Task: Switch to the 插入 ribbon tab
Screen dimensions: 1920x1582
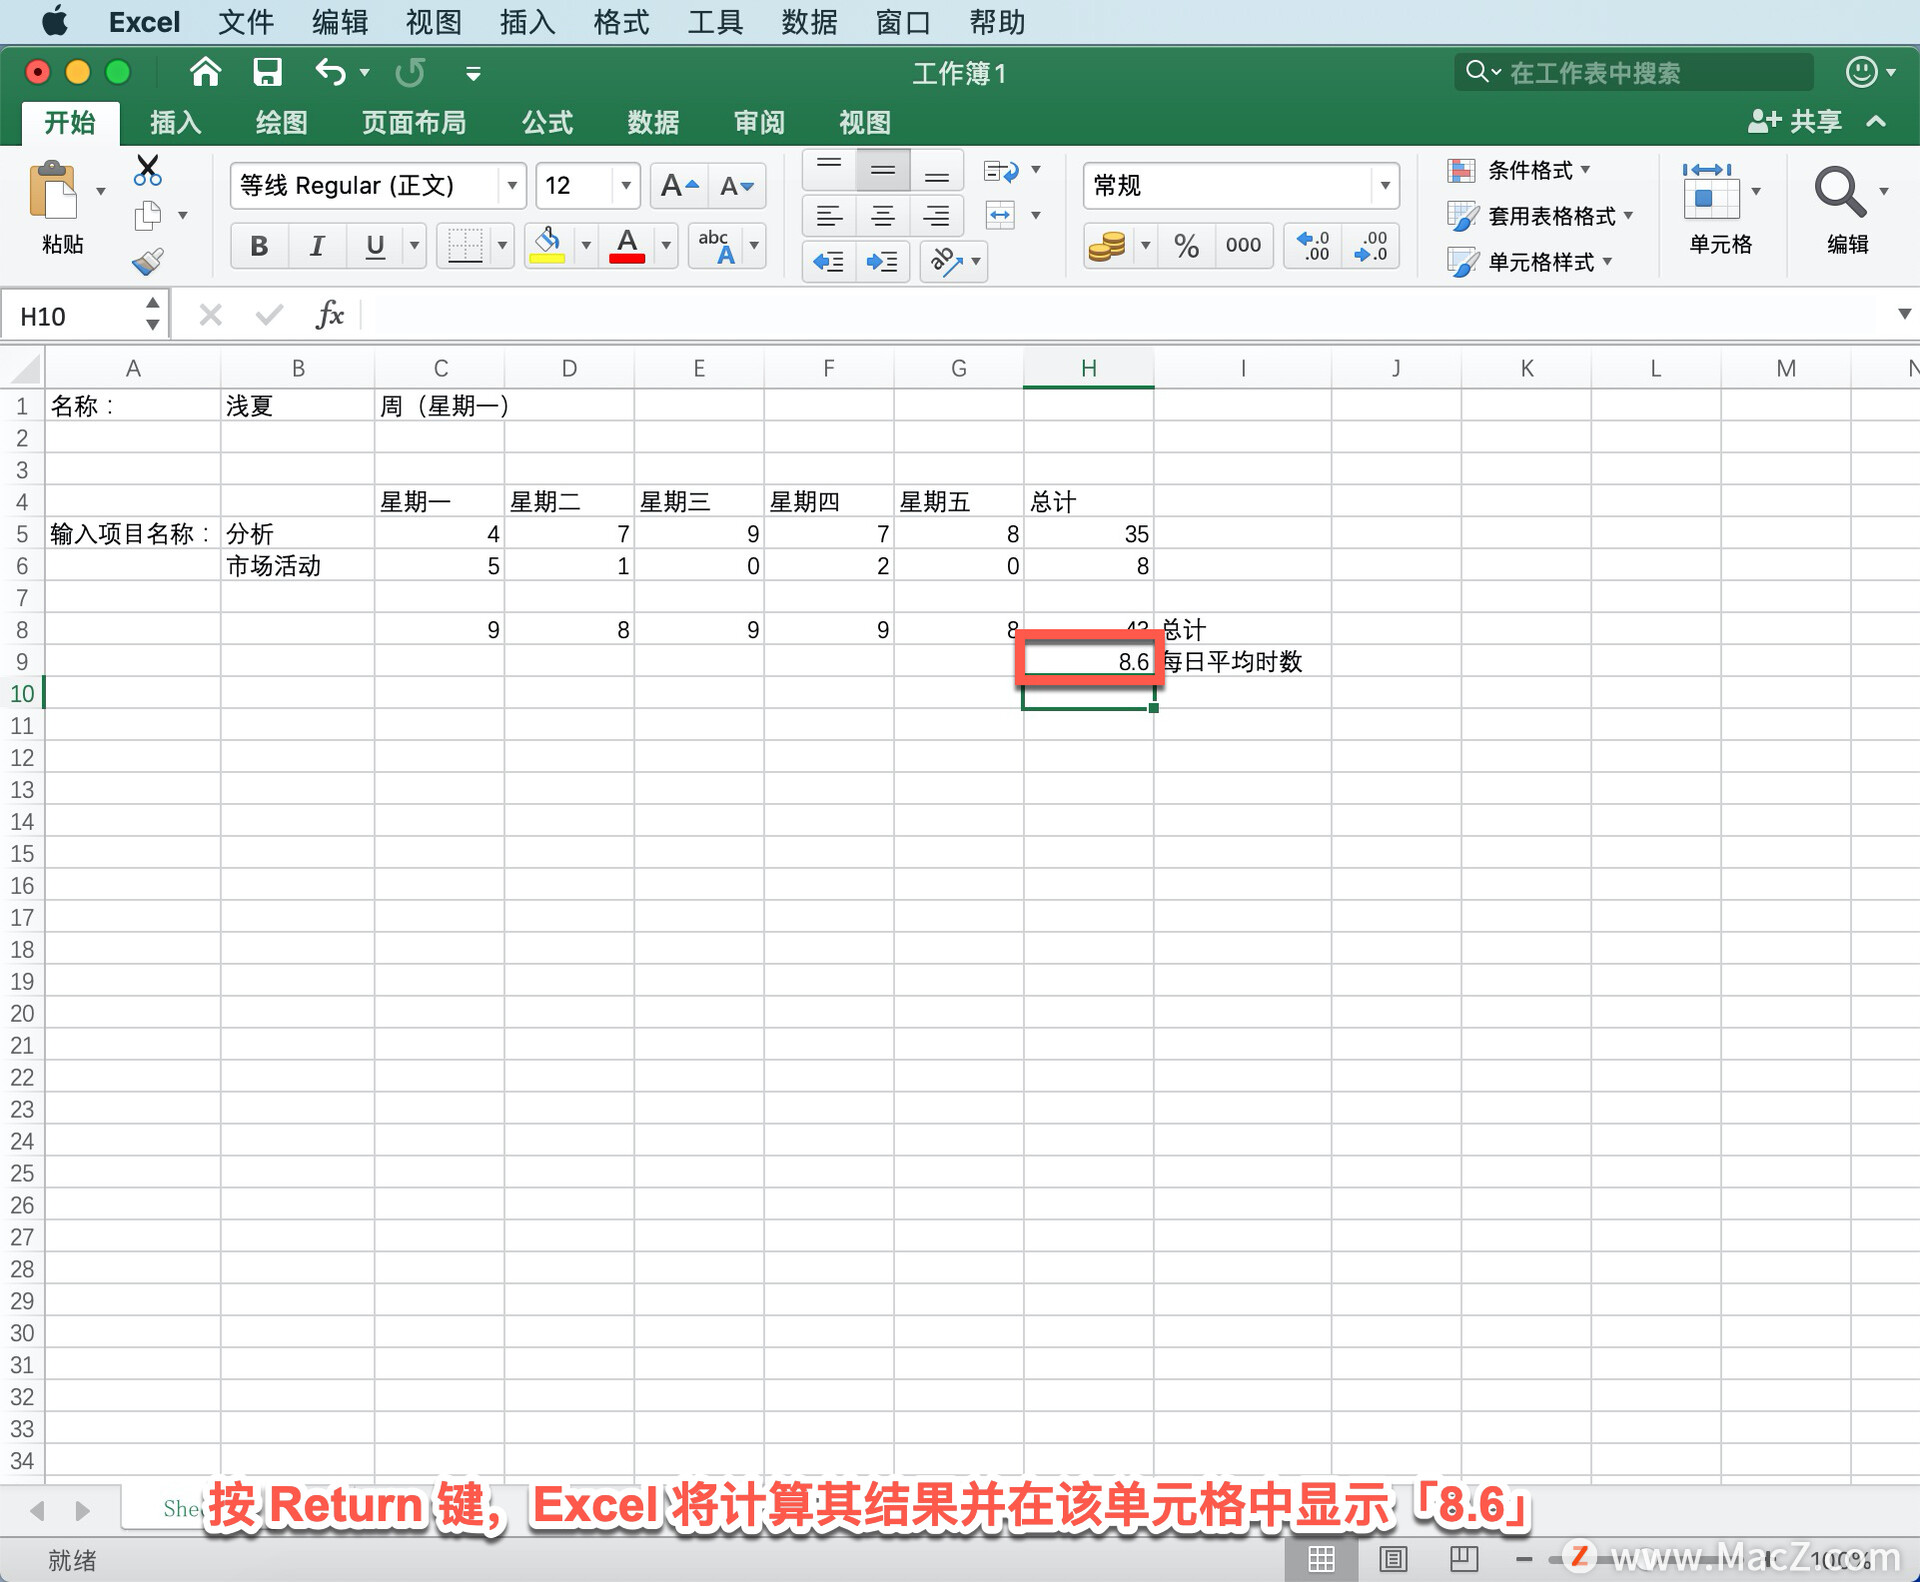Action: pyautogui.click(x=175, y=122)
